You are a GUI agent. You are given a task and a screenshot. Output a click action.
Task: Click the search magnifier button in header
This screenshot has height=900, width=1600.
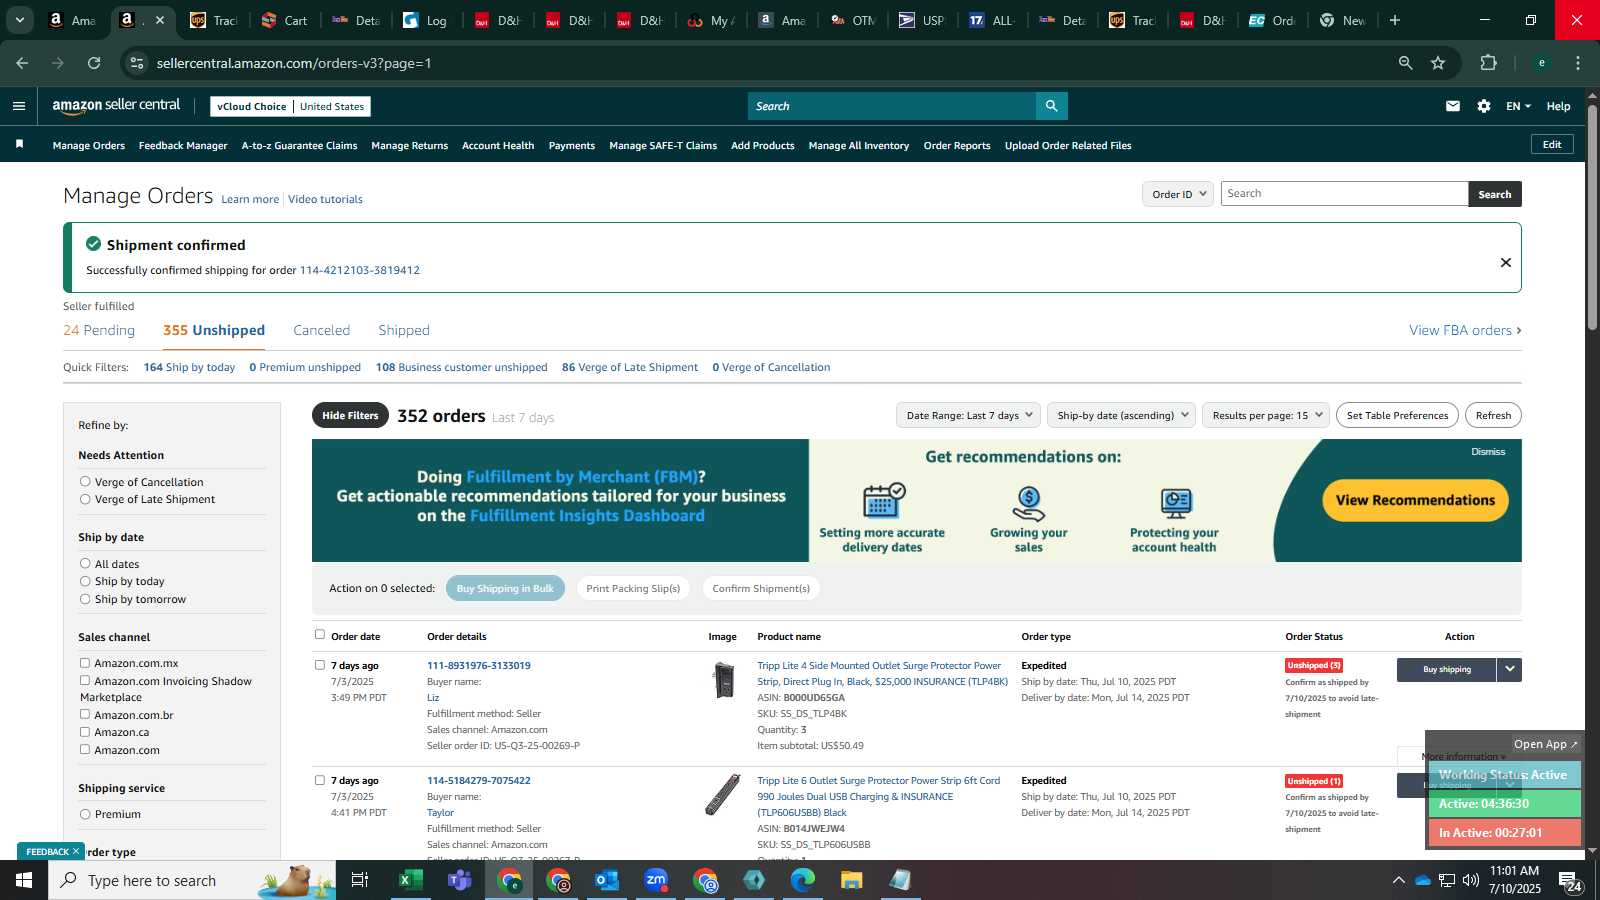tap(1051, 106)
